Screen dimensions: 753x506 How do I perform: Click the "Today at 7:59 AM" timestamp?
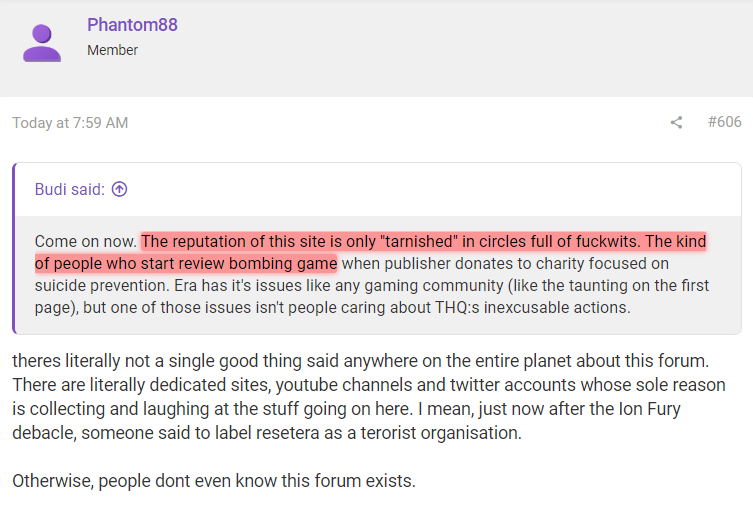click(70, 123)
